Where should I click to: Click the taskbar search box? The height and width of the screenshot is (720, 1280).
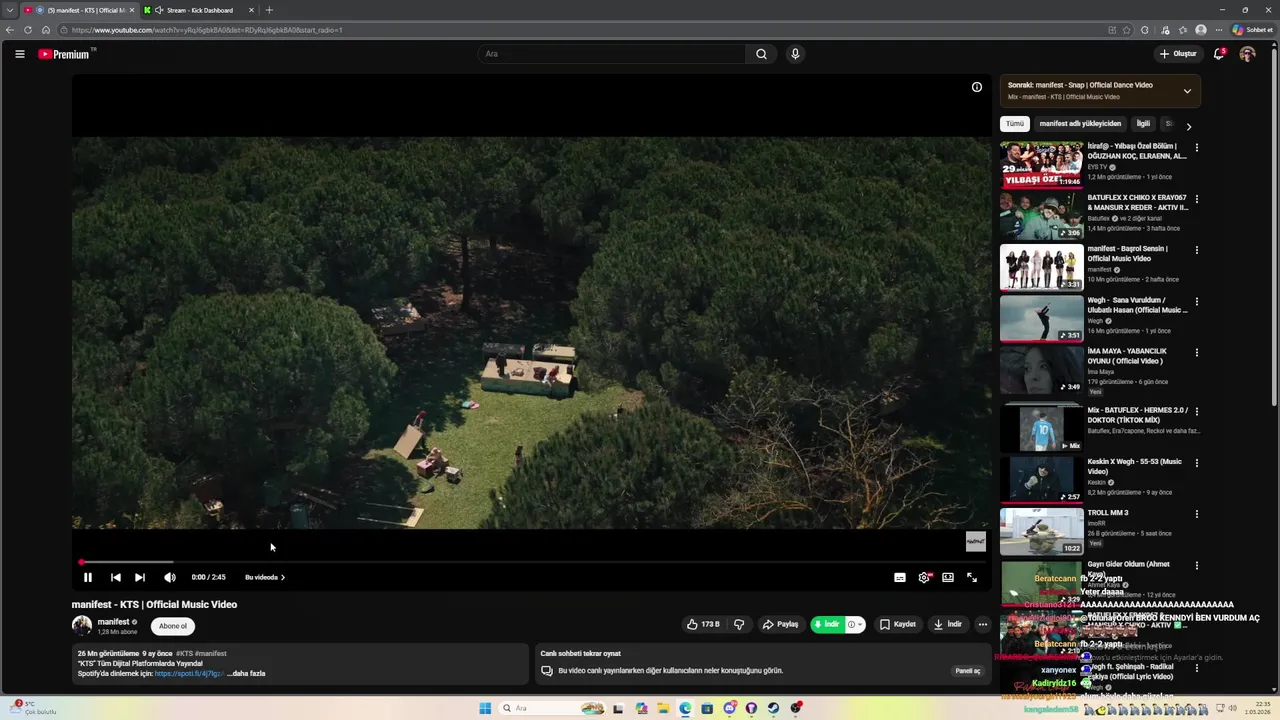[x=554, y=708]
